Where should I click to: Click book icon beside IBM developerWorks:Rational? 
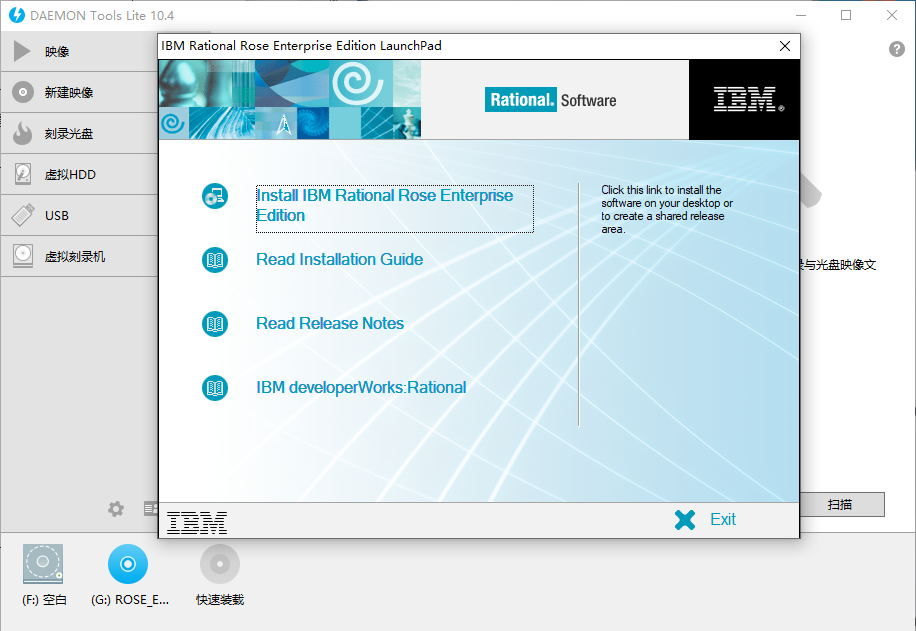215,388
